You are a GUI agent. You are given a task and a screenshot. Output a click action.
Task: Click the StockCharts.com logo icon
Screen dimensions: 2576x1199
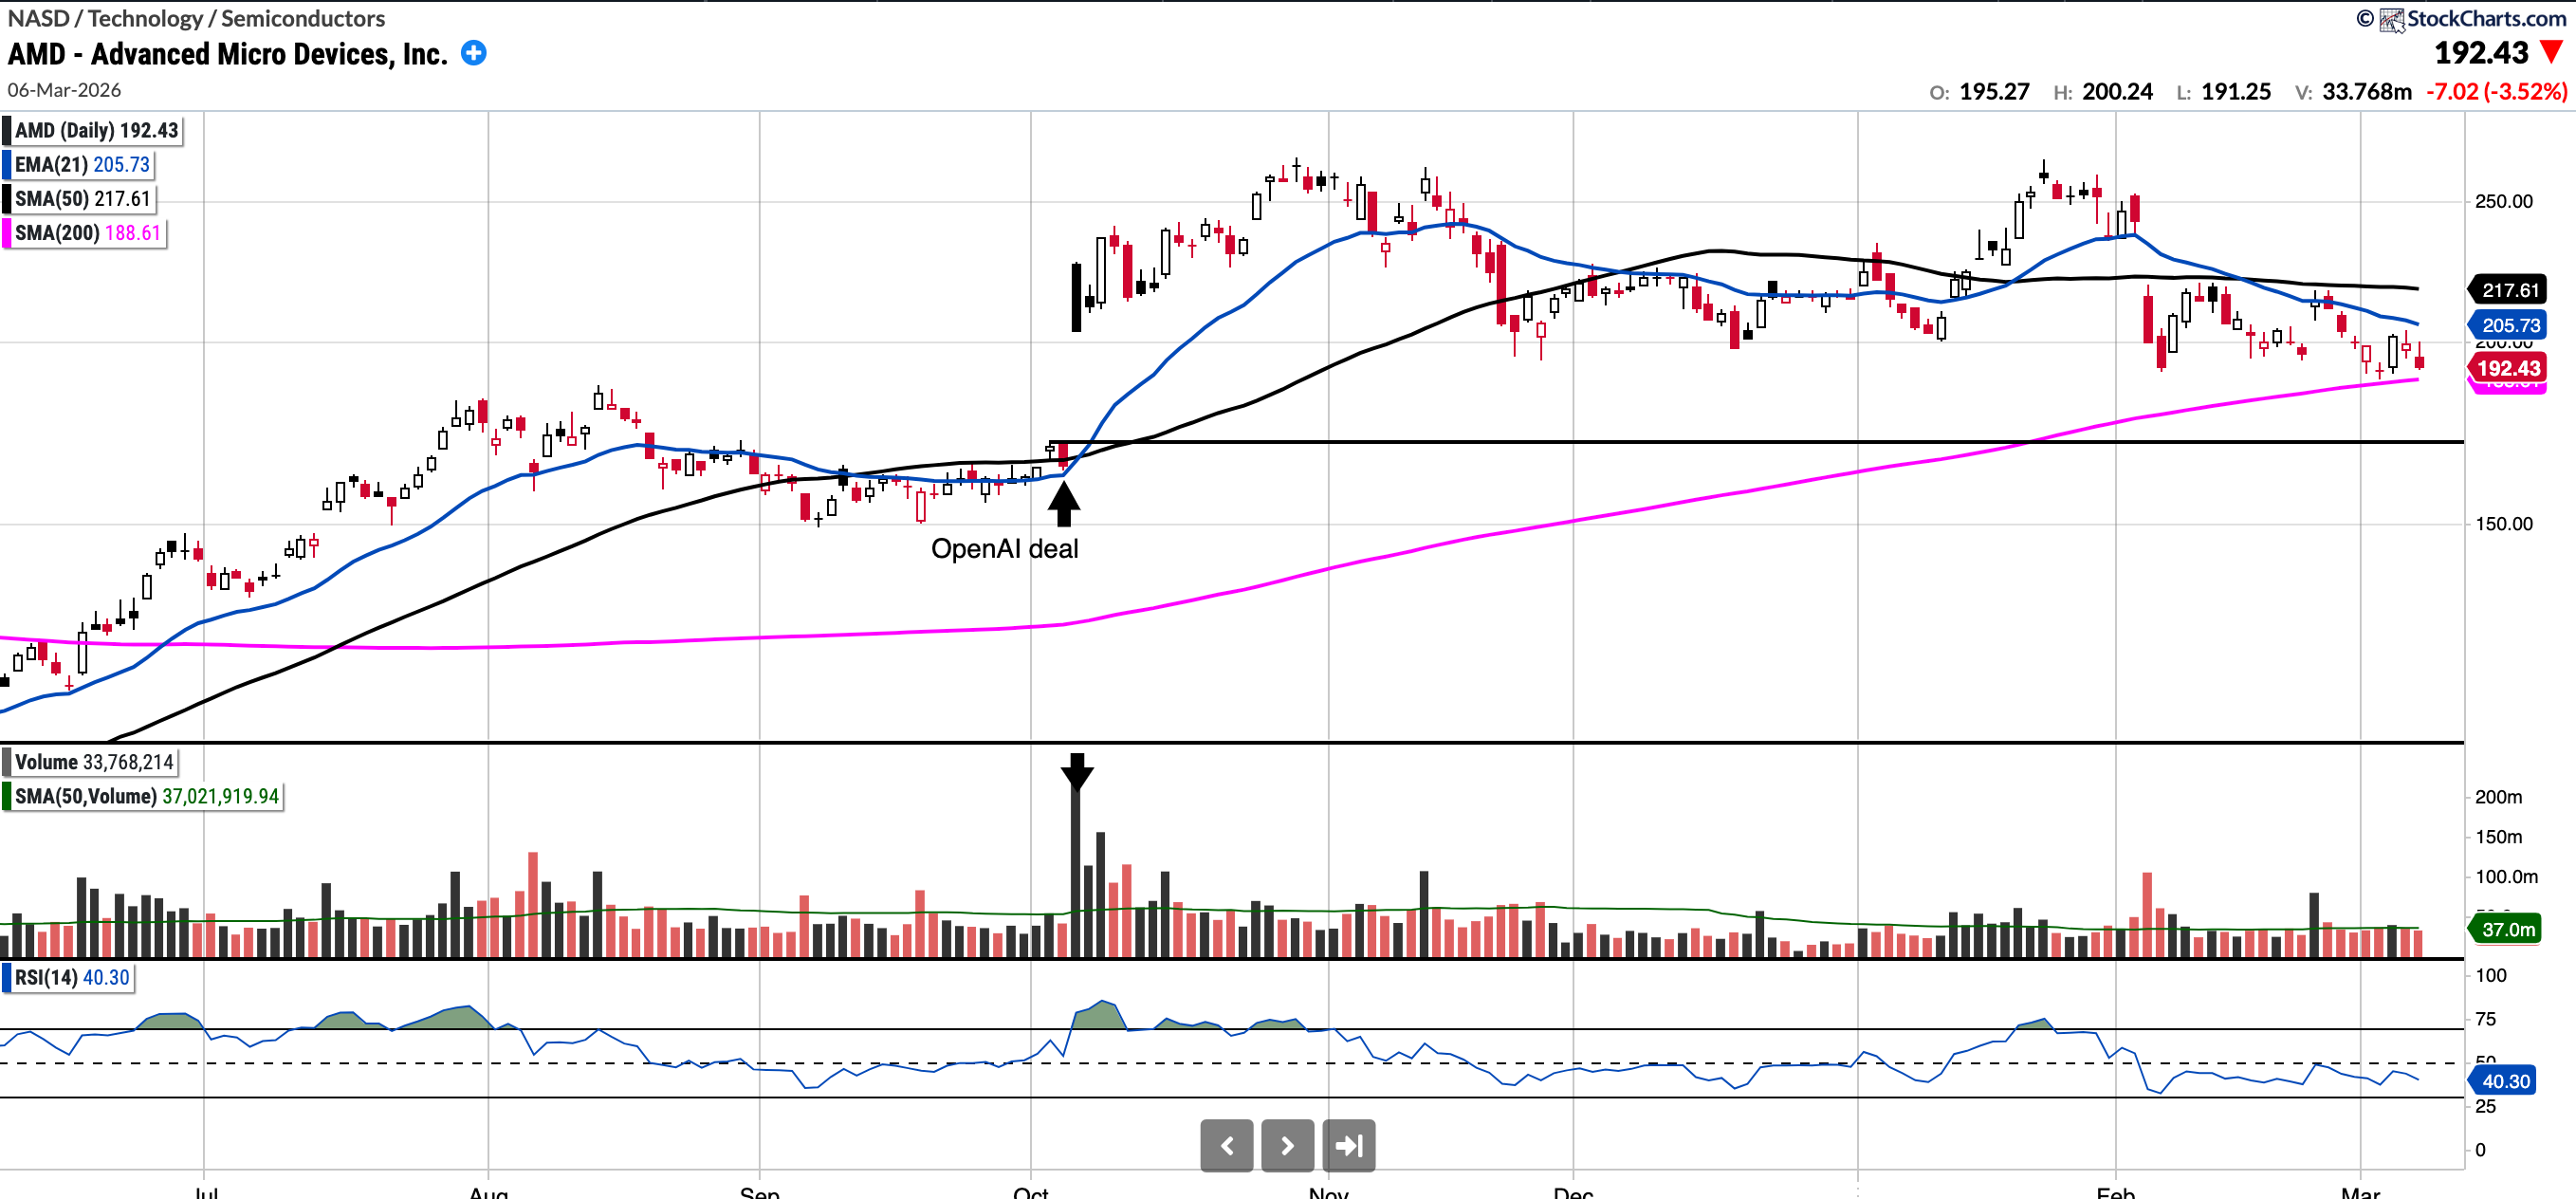(2391, 19)
